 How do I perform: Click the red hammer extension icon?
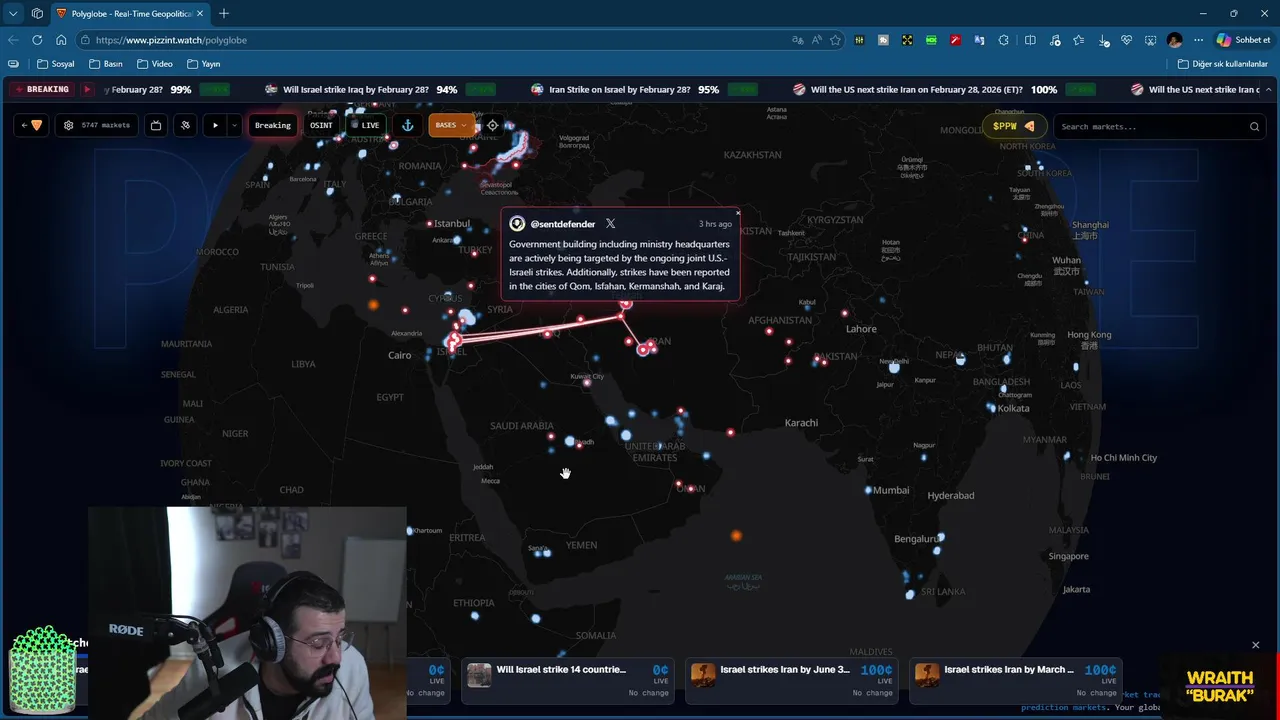(955, 40)
